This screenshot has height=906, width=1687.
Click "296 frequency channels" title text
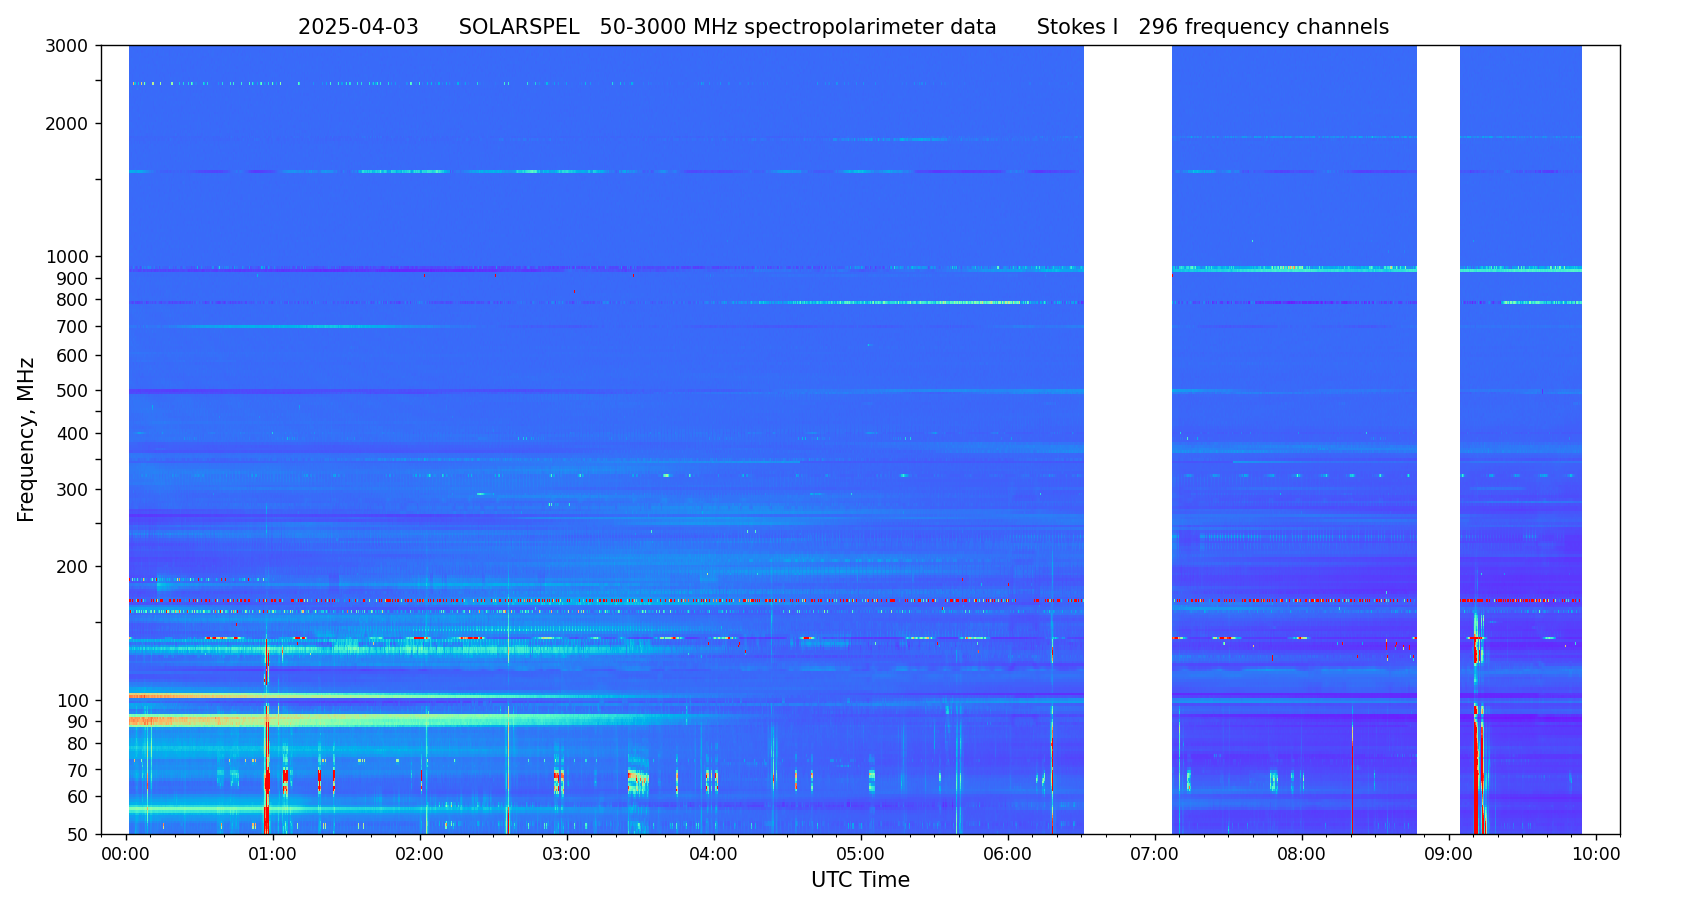click(x=1263, y=28)
